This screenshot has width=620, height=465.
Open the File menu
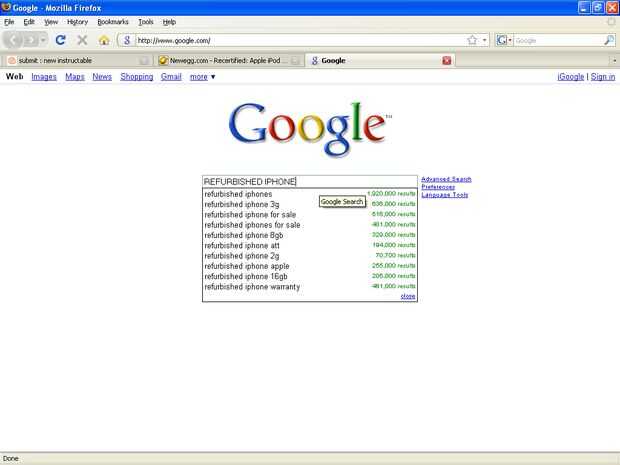coord(9,22)
